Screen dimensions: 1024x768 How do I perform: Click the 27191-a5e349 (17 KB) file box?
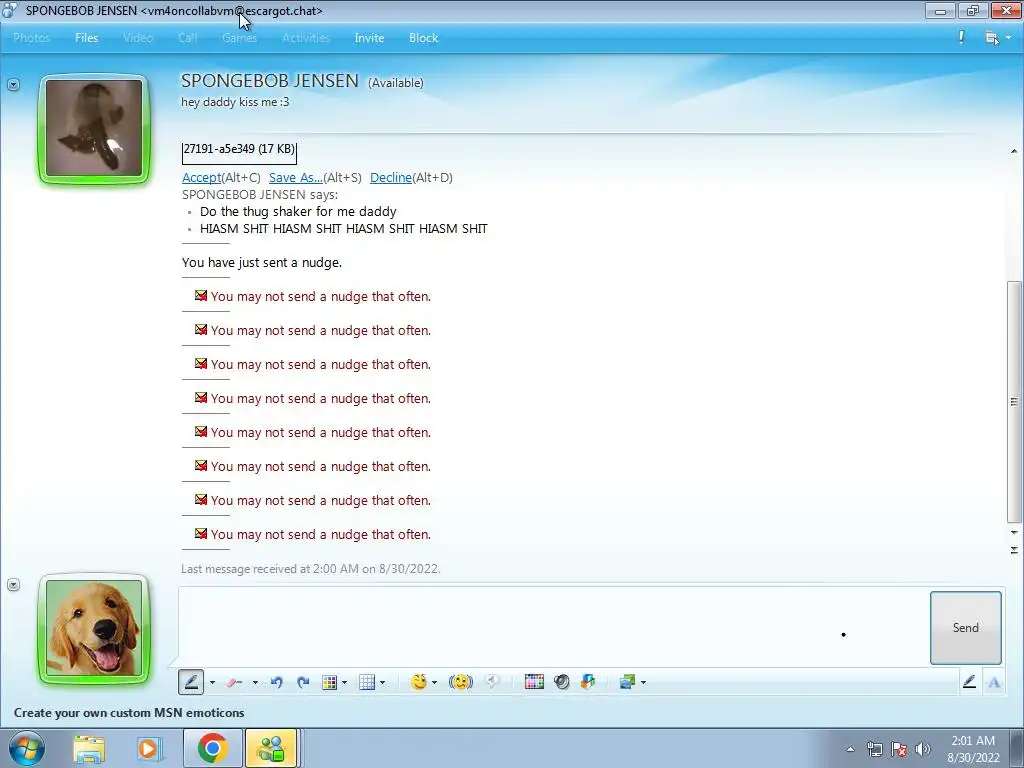239,152
